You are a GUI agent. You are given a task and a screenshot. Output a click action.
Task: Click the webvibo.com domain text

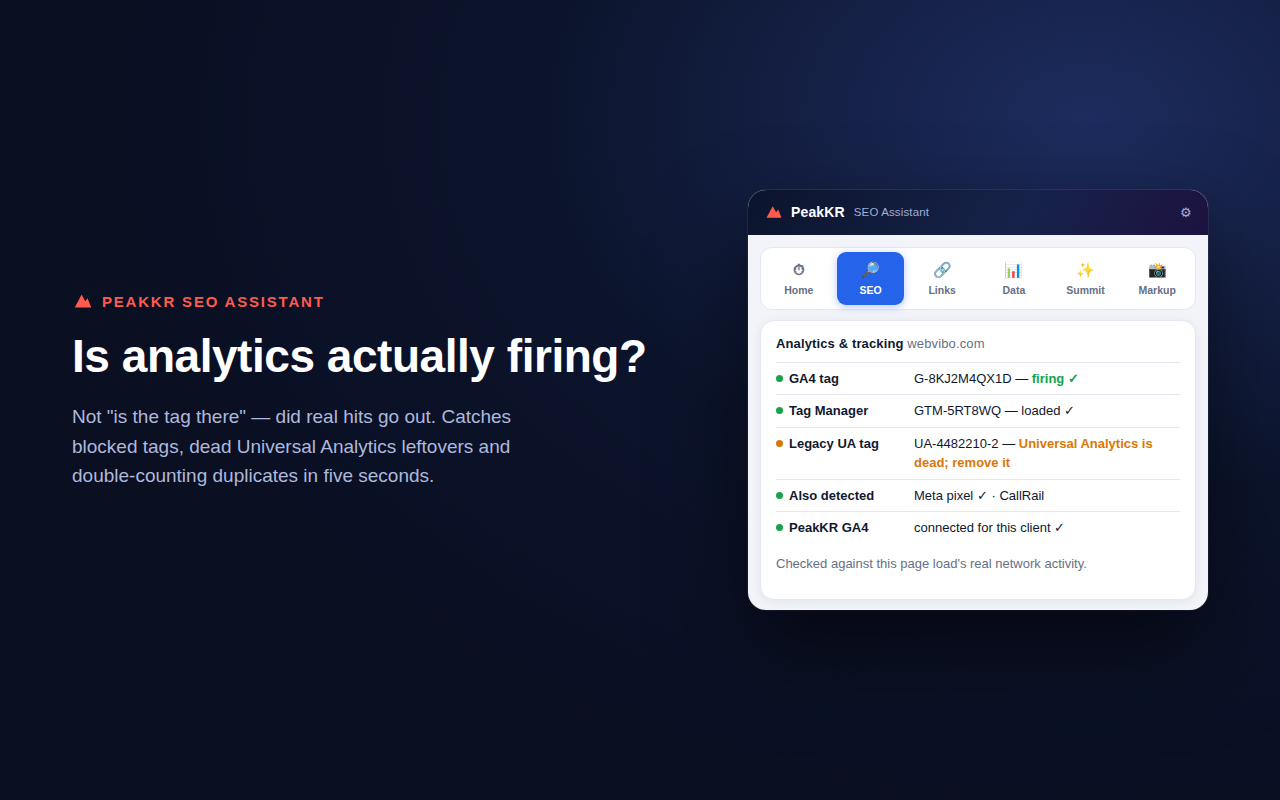(x=945, y=343)
